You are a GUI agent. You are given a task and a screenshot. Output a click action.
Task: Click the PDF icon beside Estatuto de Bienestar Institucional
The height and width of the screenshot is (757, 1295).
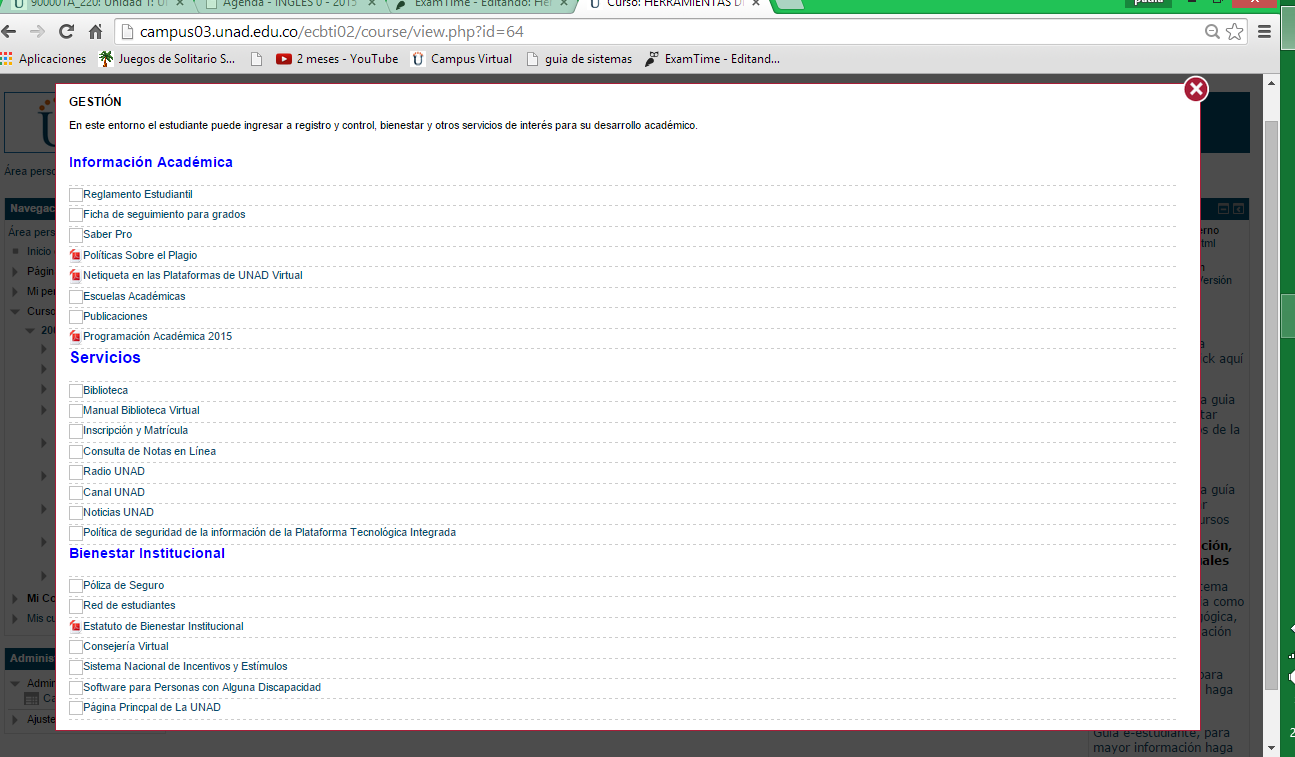(x=75, y=626)
